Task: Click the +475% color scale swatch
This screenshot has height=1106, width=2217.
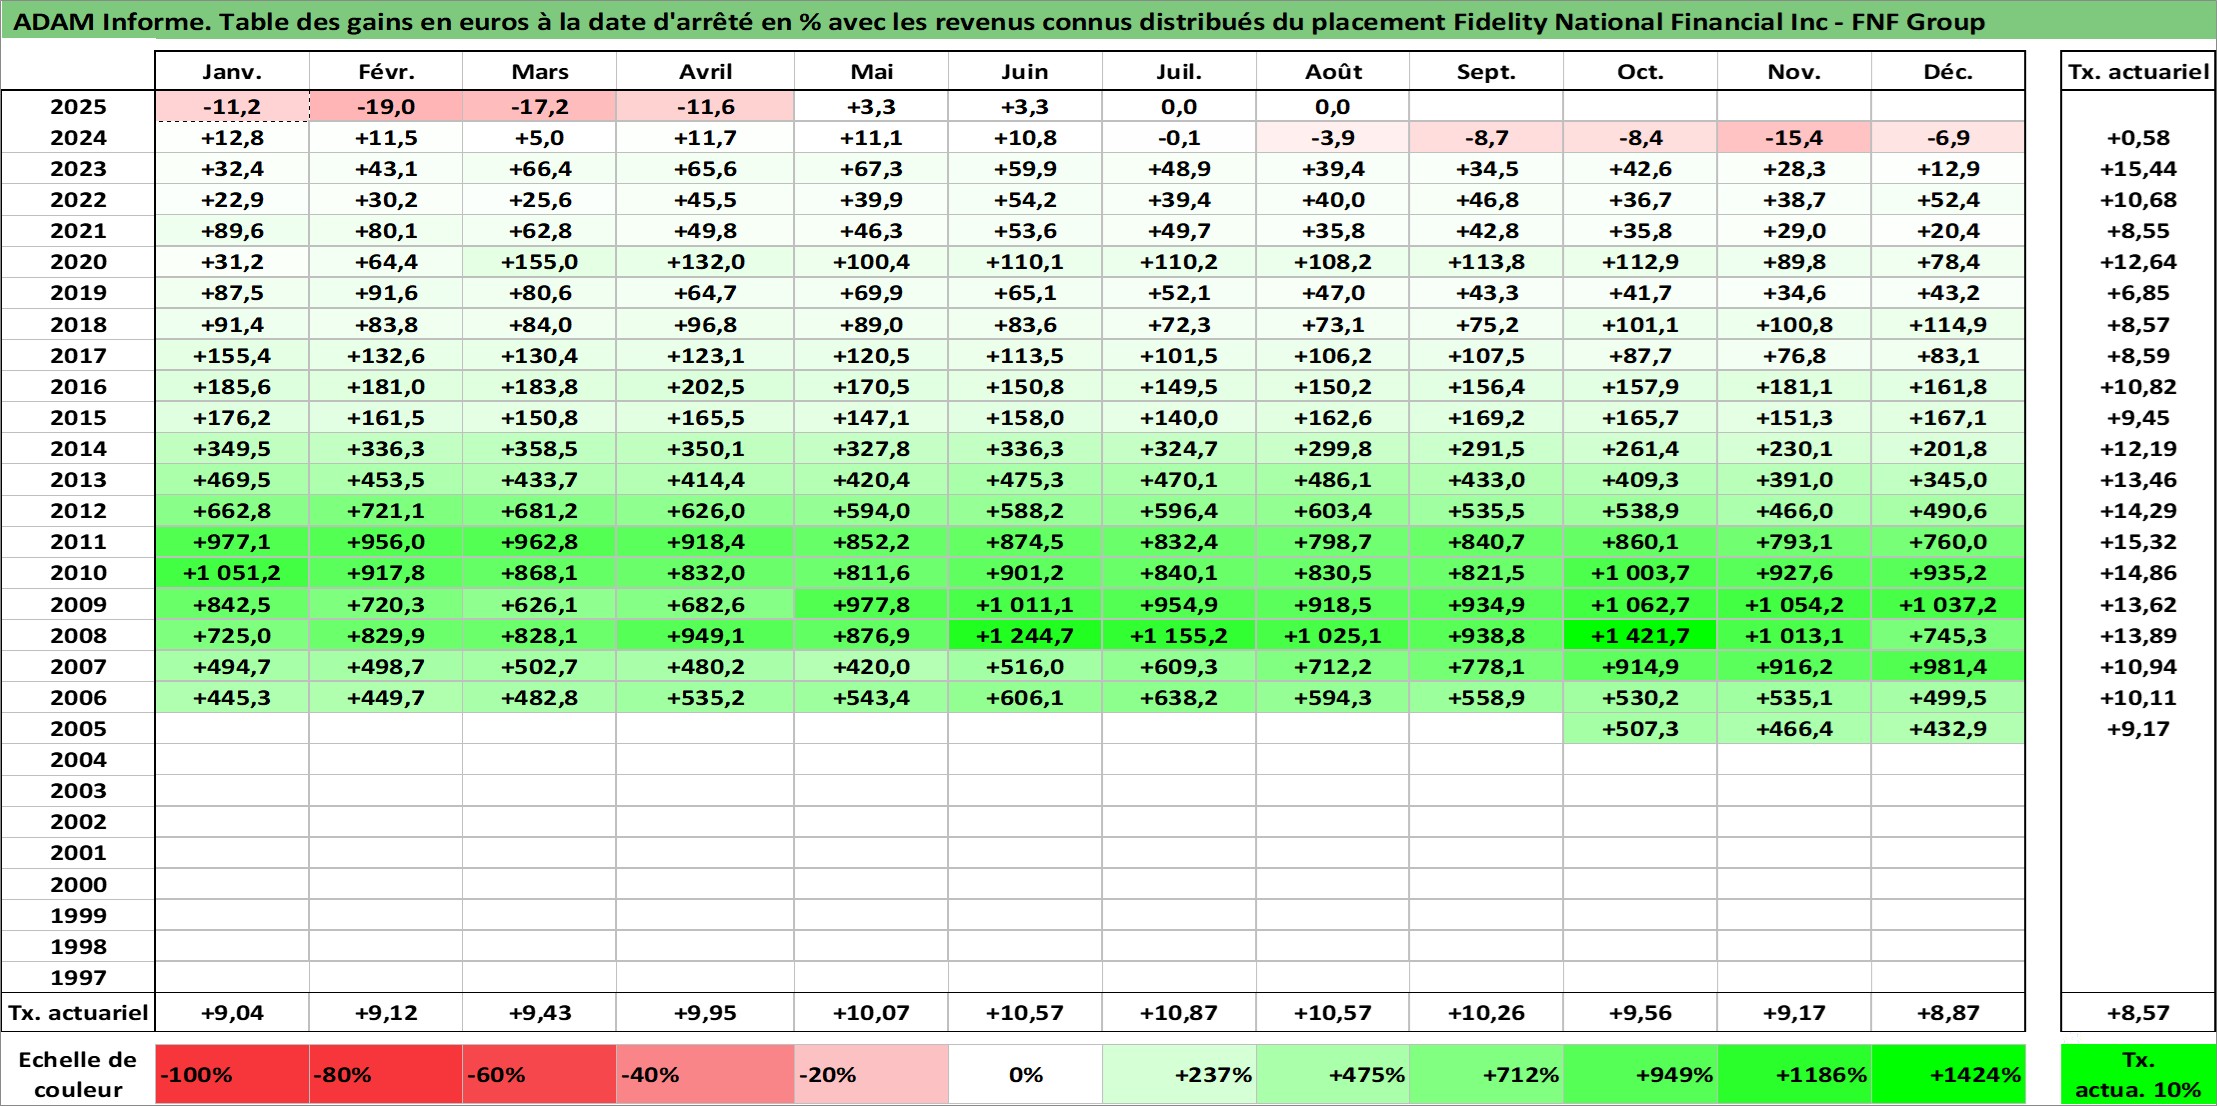Action: coord(1333,1075)
